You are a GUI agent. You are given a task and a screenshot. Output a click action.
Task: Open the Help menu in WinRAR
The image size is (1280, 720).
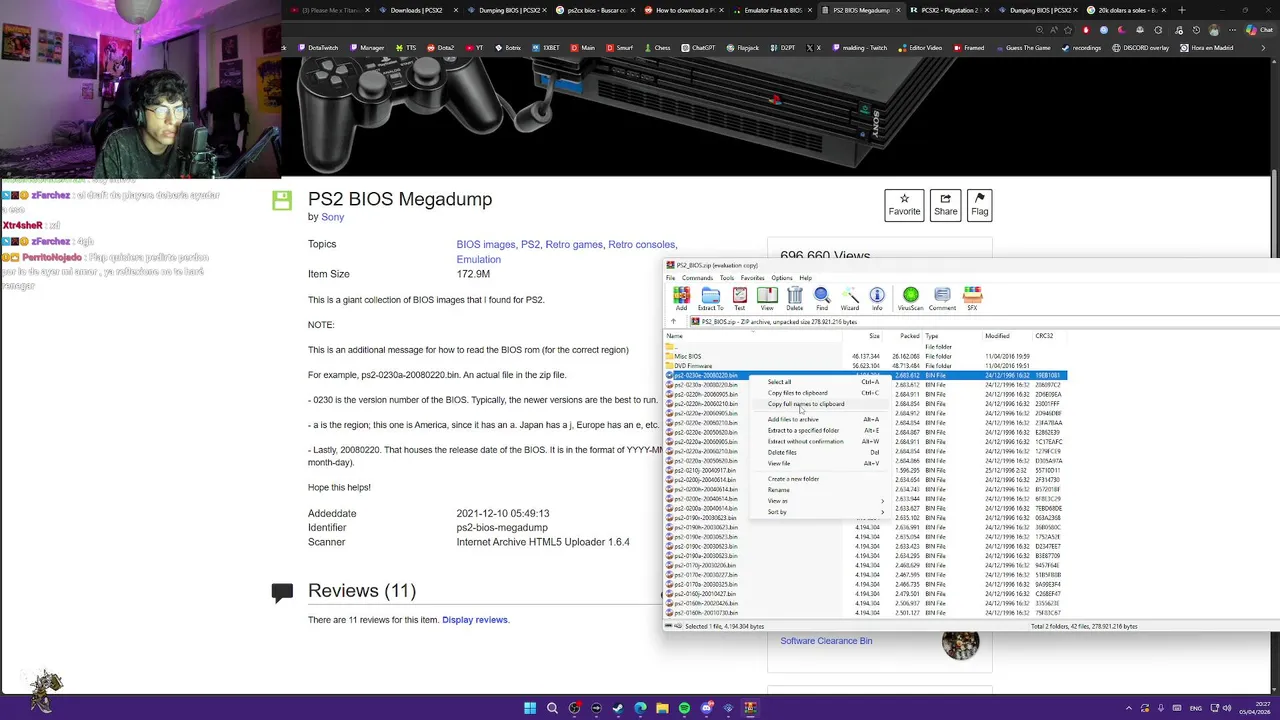coord(806,278)
